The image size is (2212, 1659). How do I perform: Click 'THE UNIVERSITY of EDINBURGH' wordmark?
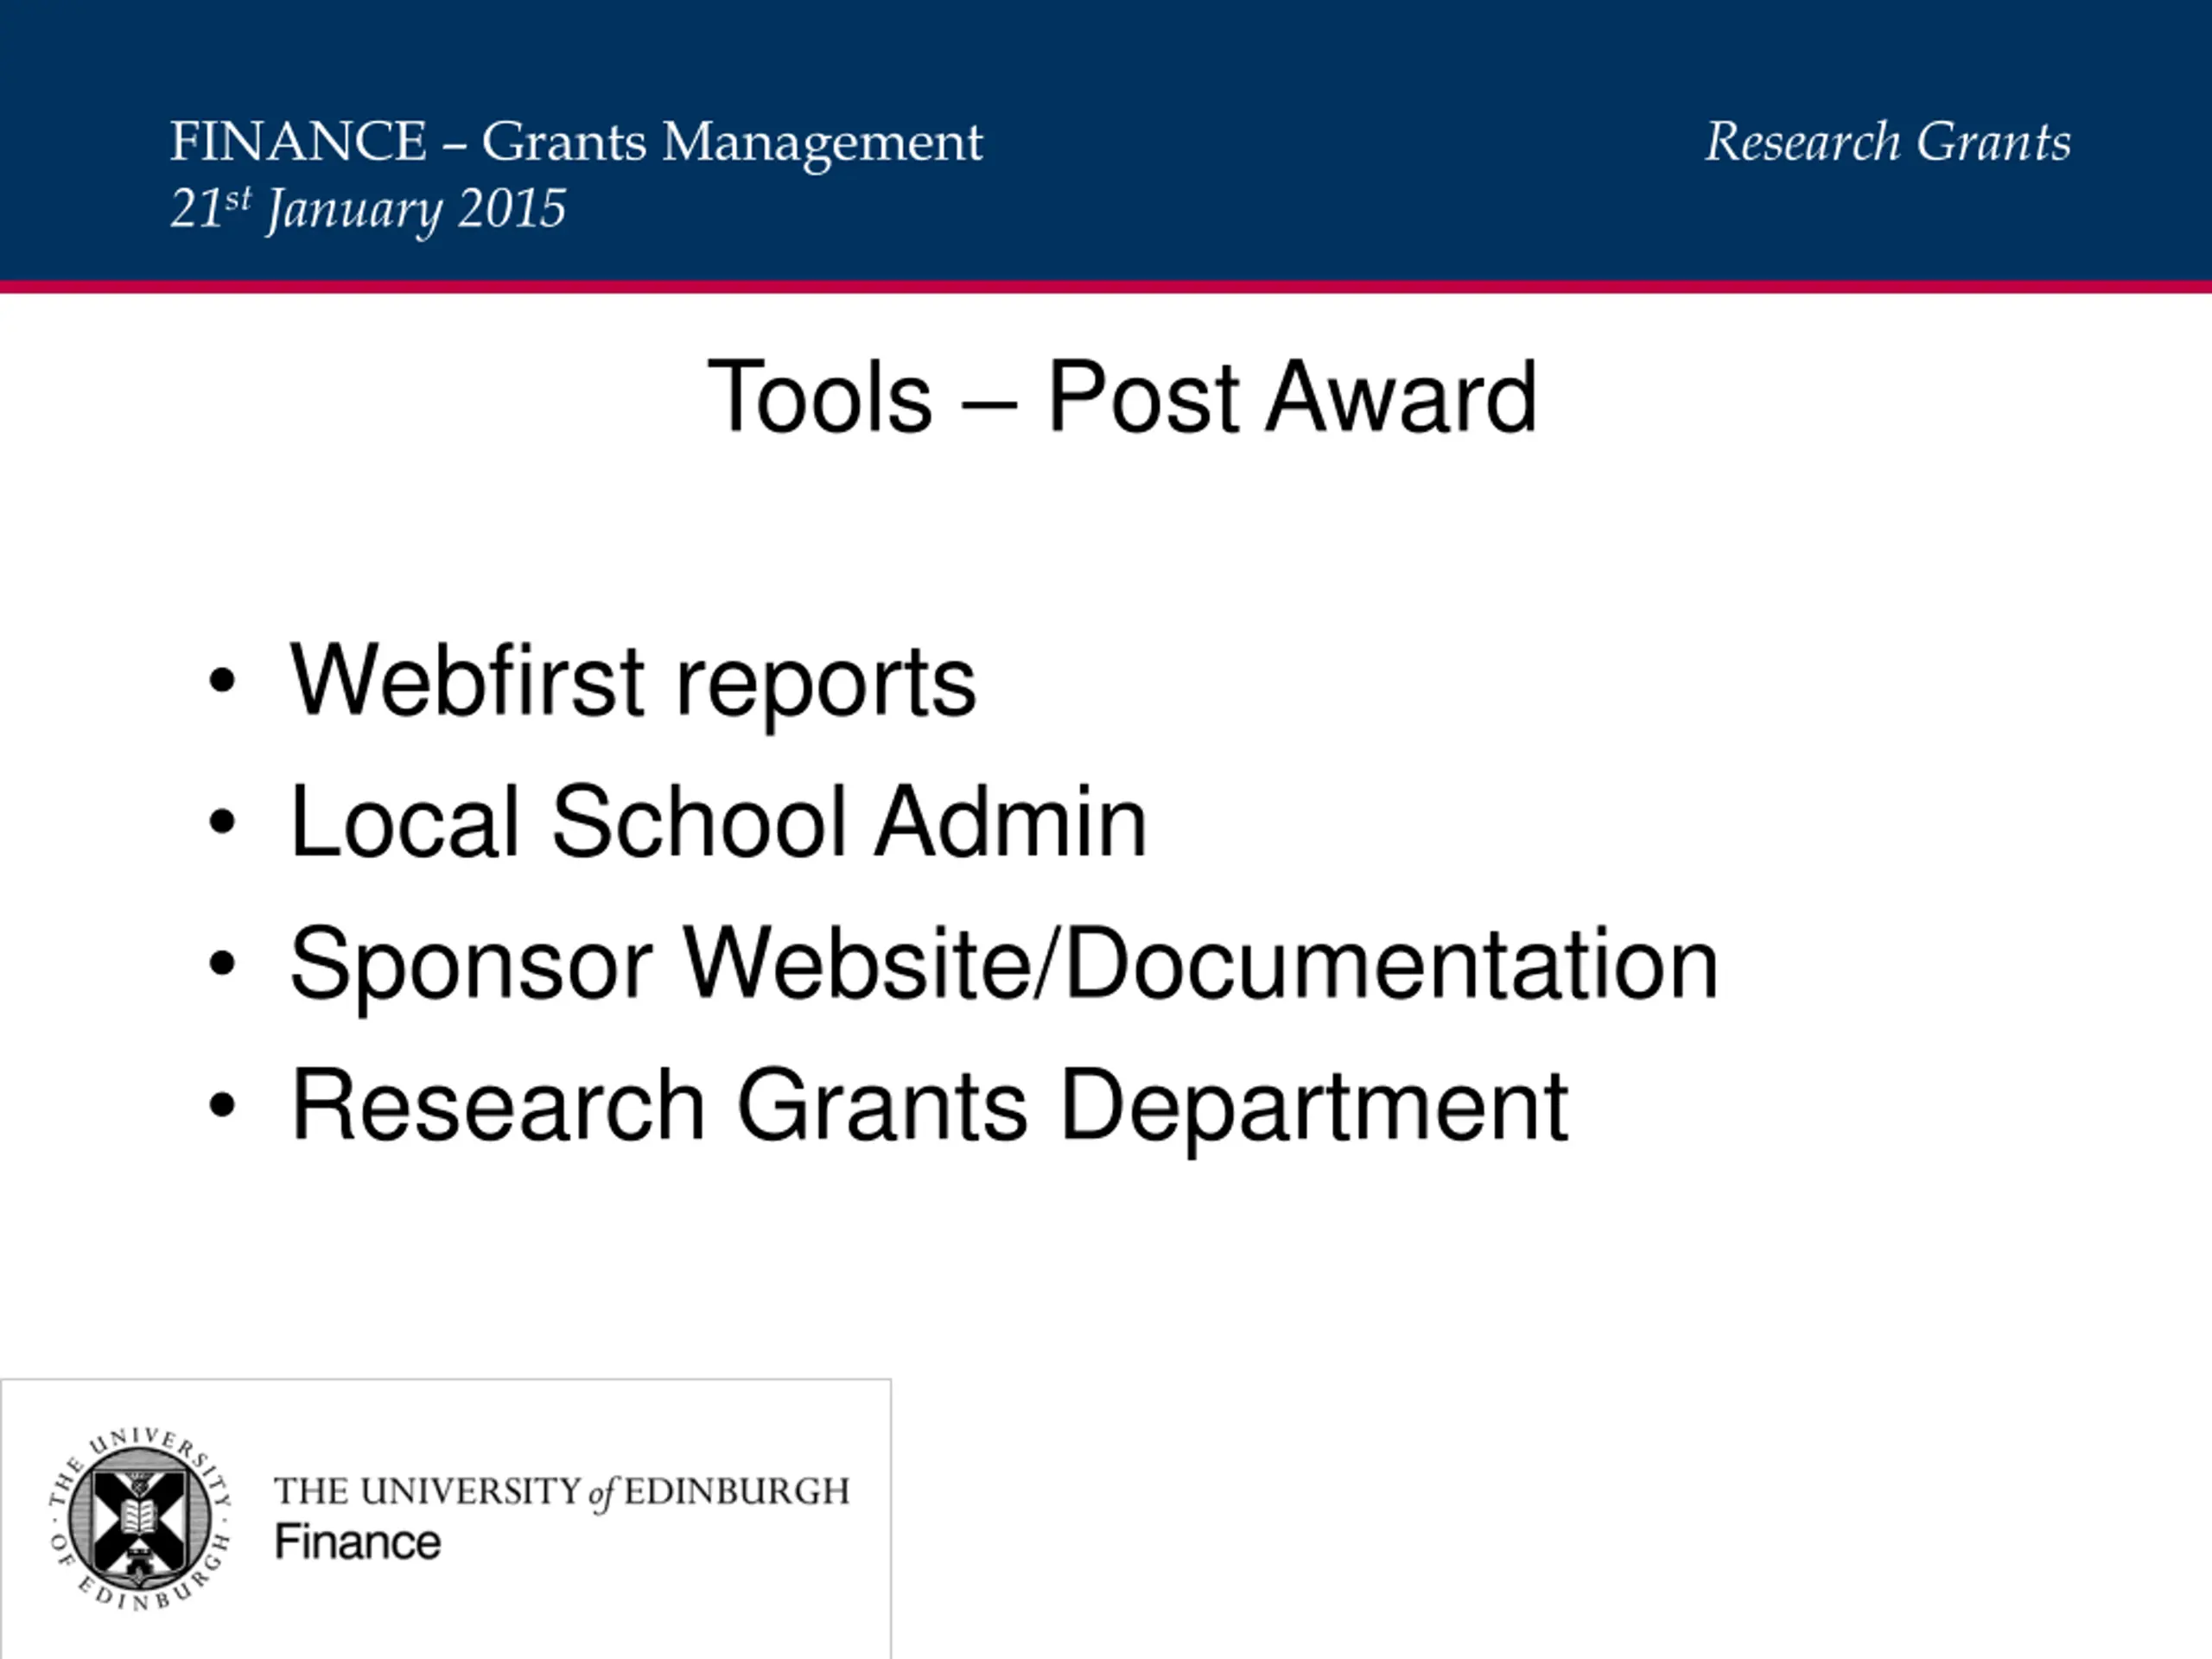[562, 1491]
